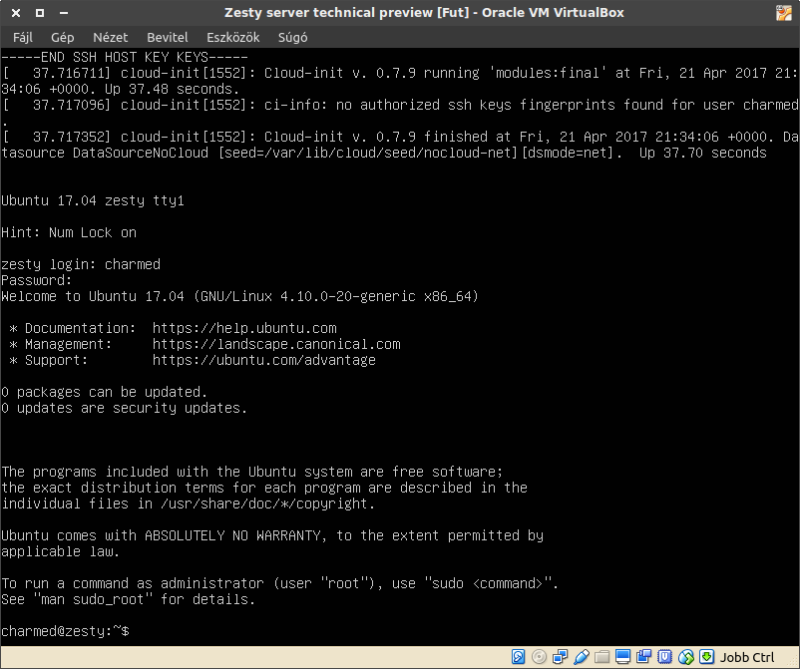Click the hard disk activity indicator icon
Screen dimensions: 800x669
(x=518, y=657)
